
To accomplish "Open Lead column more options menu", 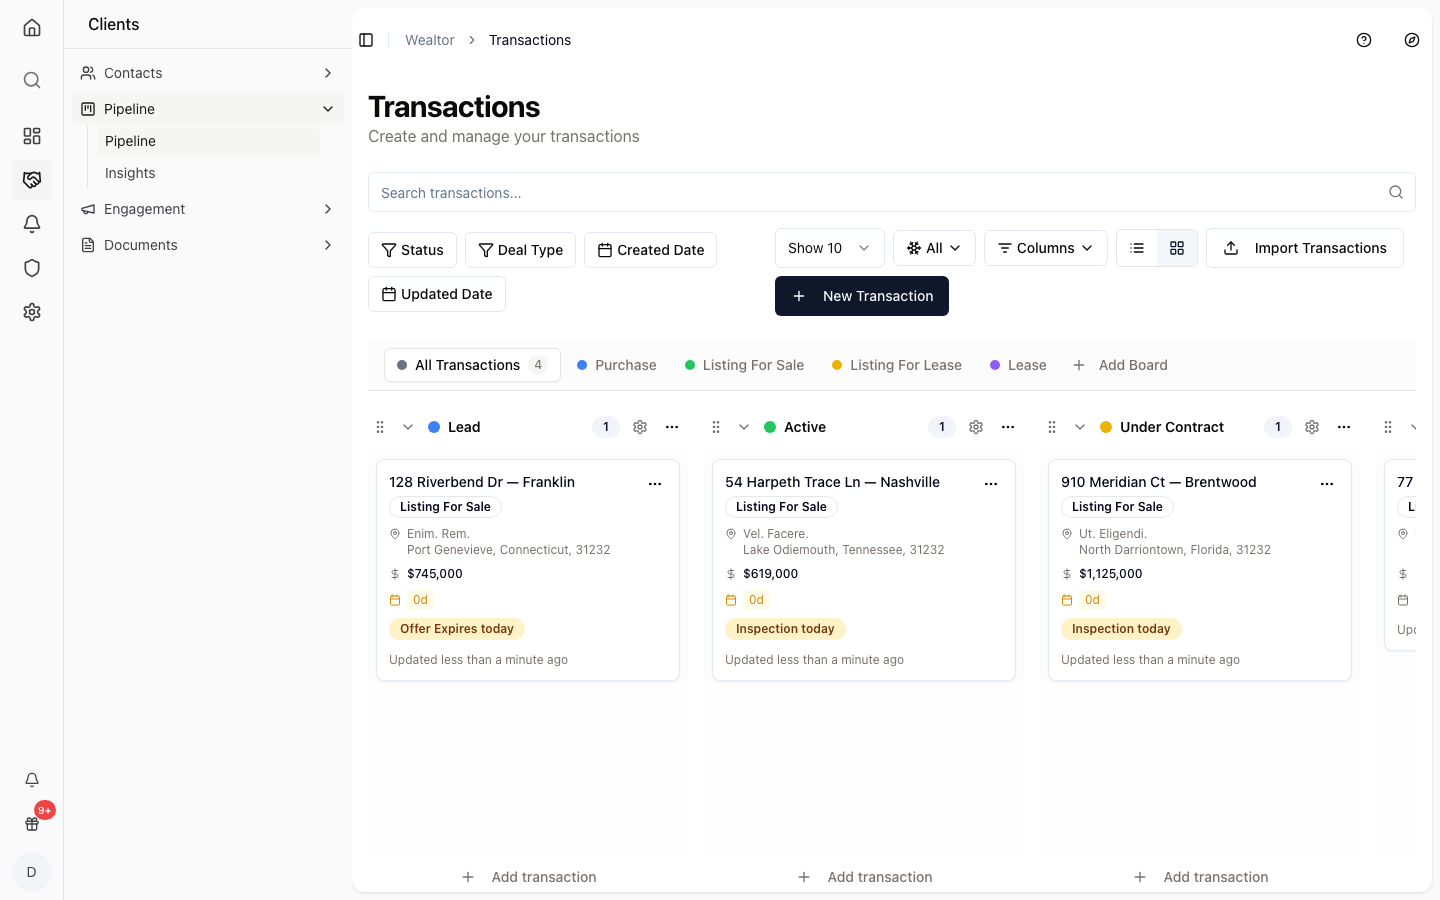I will click(x=672, y=427).
